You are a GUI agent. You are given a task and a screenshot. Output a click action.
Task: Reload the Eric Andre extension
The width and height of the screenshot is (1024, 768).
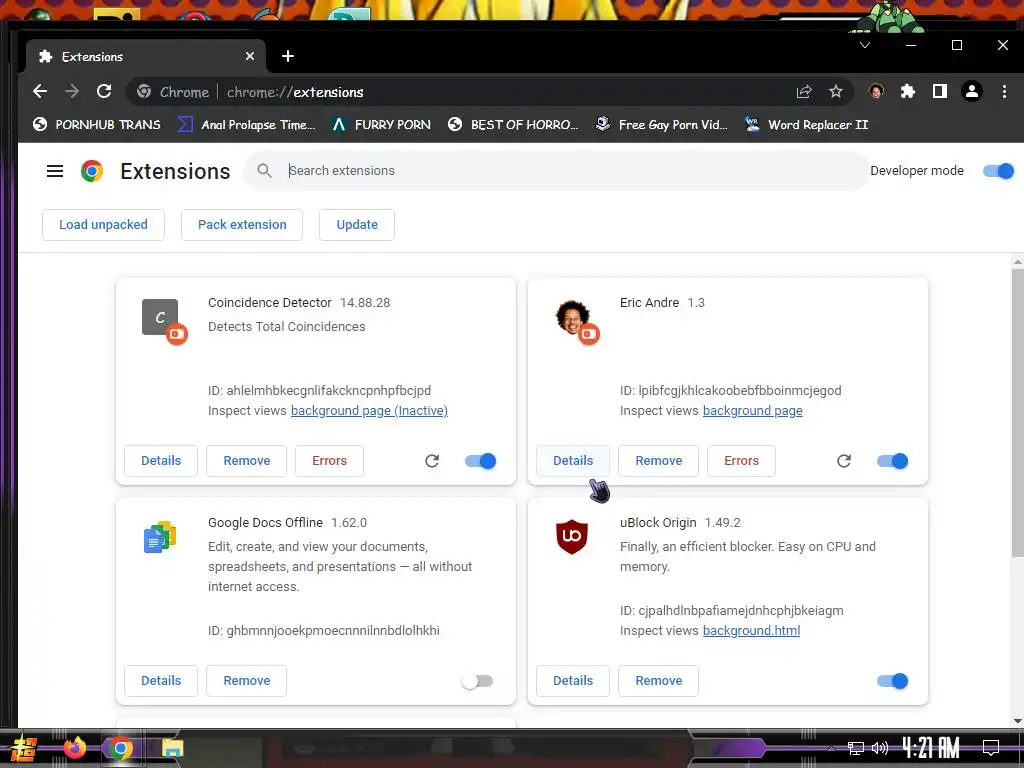click(x=844, y=461)
